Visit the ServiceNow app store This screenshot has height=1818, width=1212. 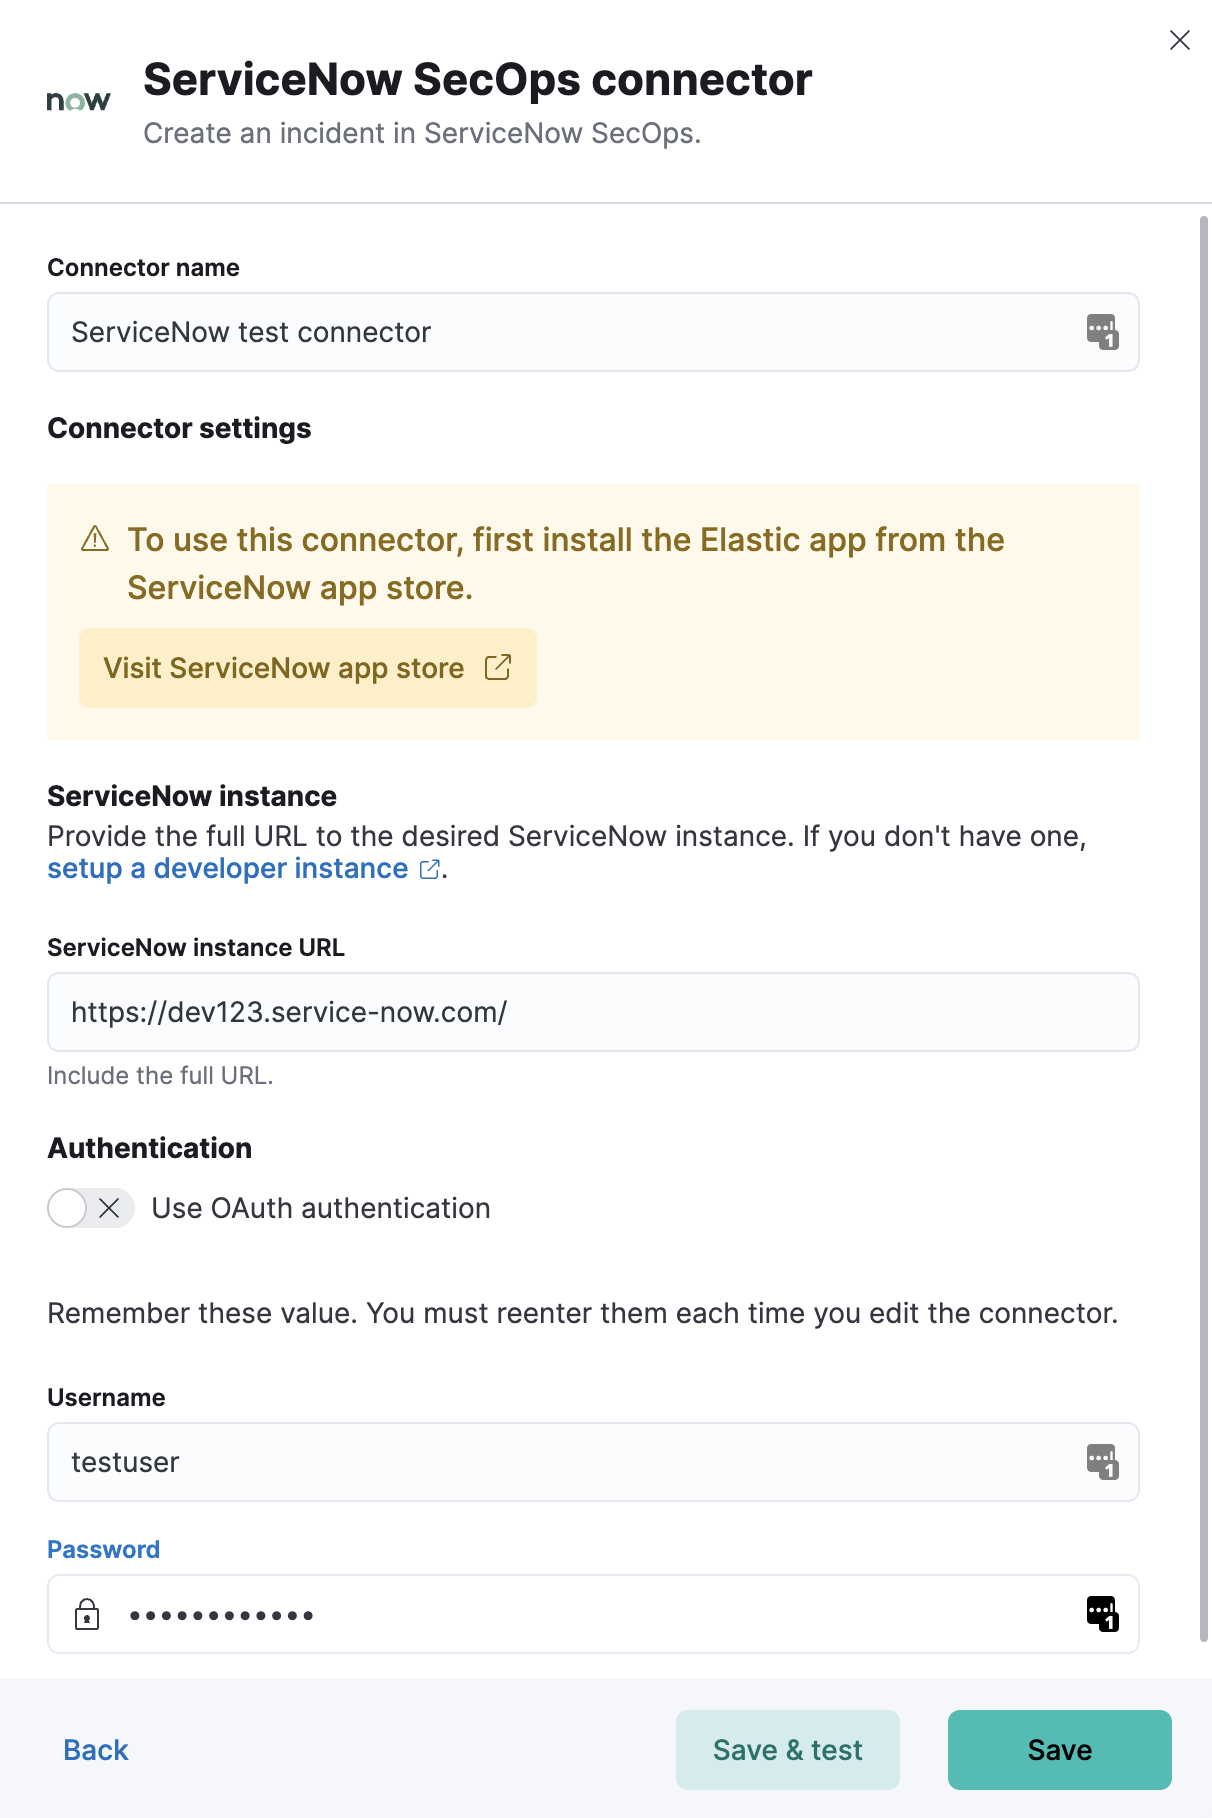pos(285,667)
